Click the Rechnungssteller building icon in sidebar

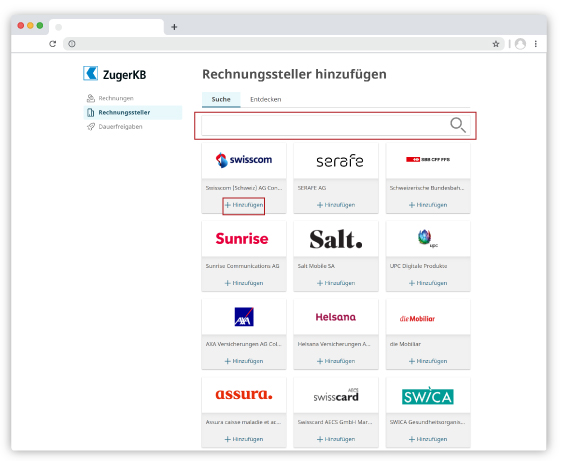[90, 112]
